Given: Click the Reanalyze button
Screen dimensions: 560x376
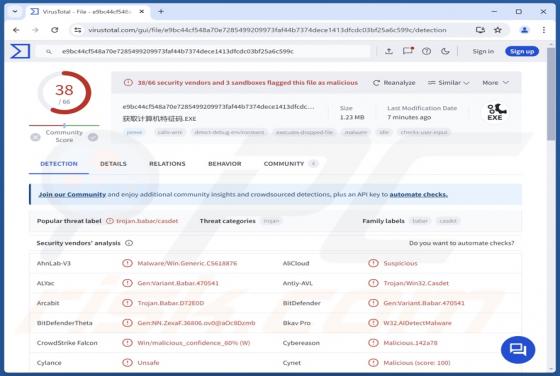Looking at the screenshot, I should coord(394,83).
